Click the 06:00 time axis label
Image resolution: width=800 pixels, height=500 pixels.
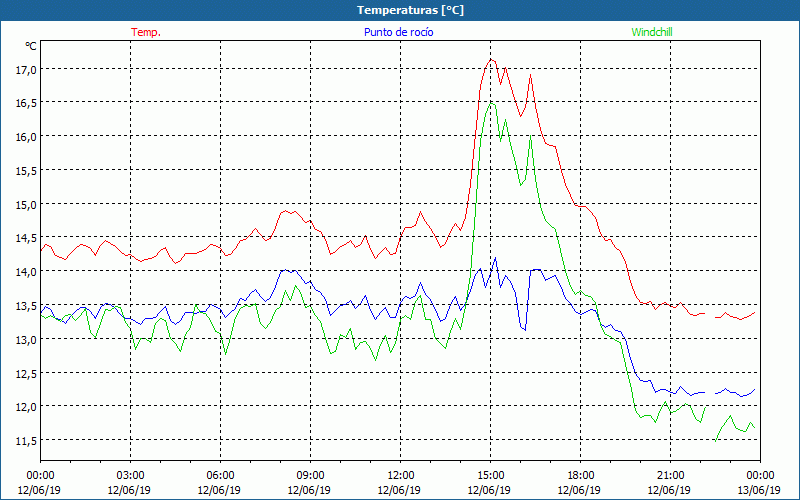point(220,476)
